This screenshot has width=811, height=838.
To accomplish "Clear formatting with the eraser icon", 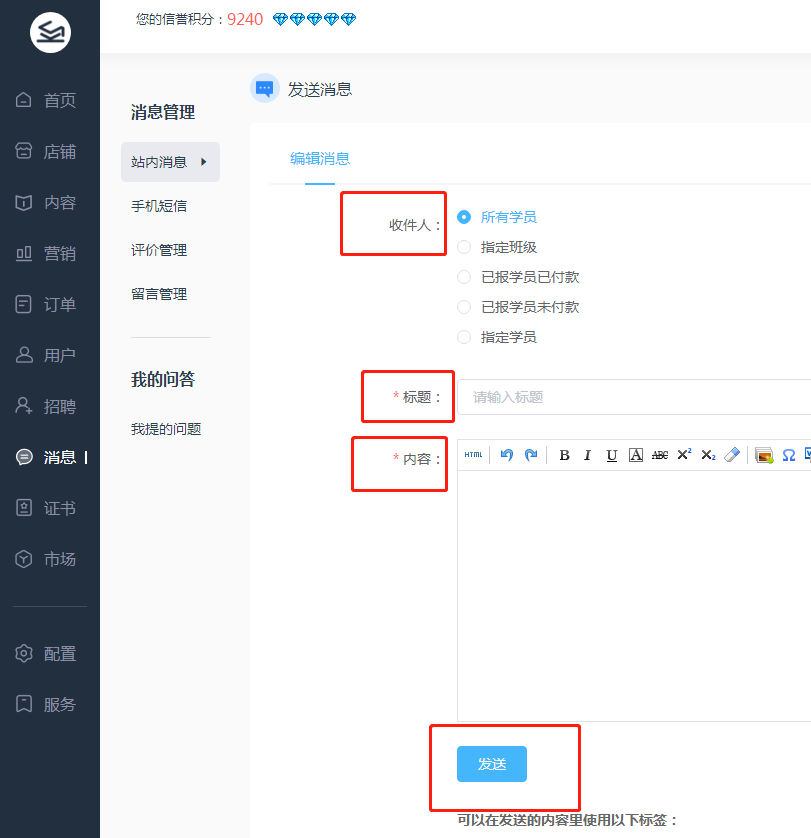I will [732, 455].
